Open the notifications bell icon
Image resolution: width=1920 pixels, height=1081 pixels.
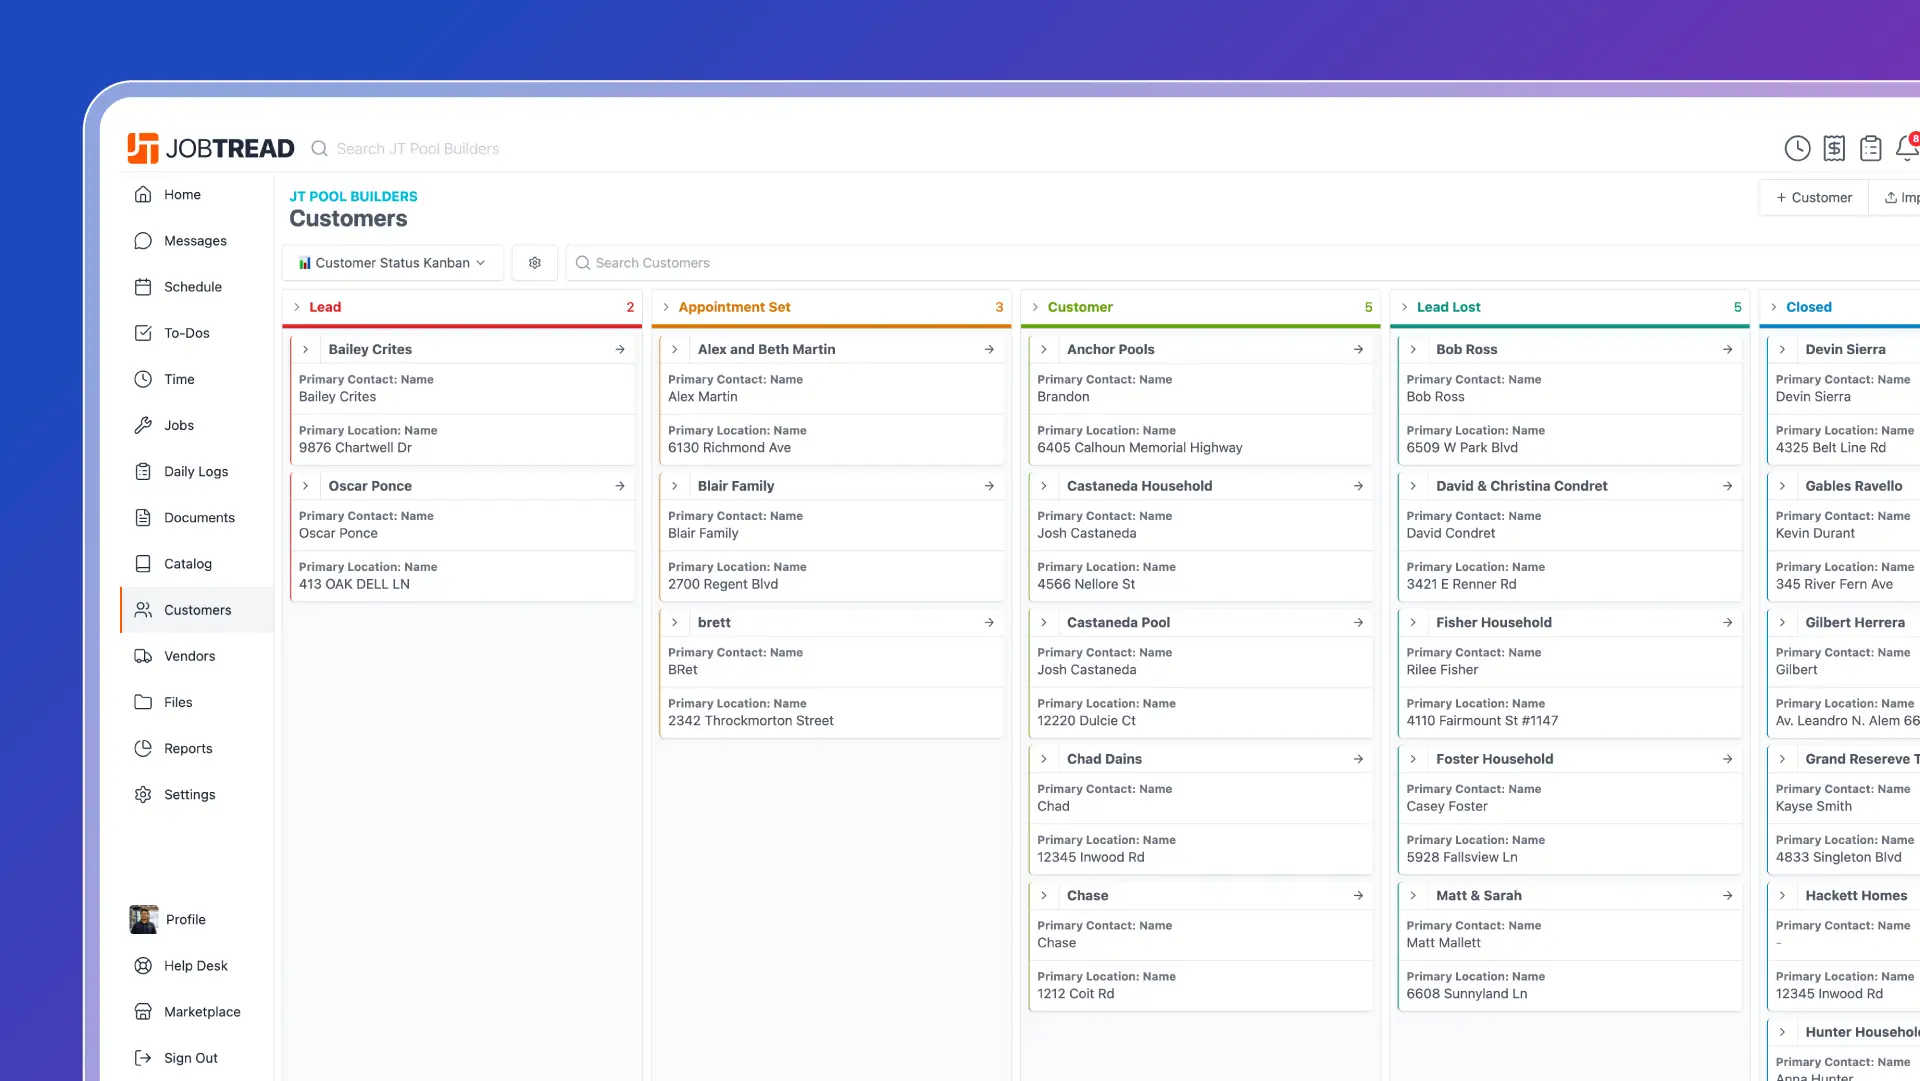(x=1907, y=148)
